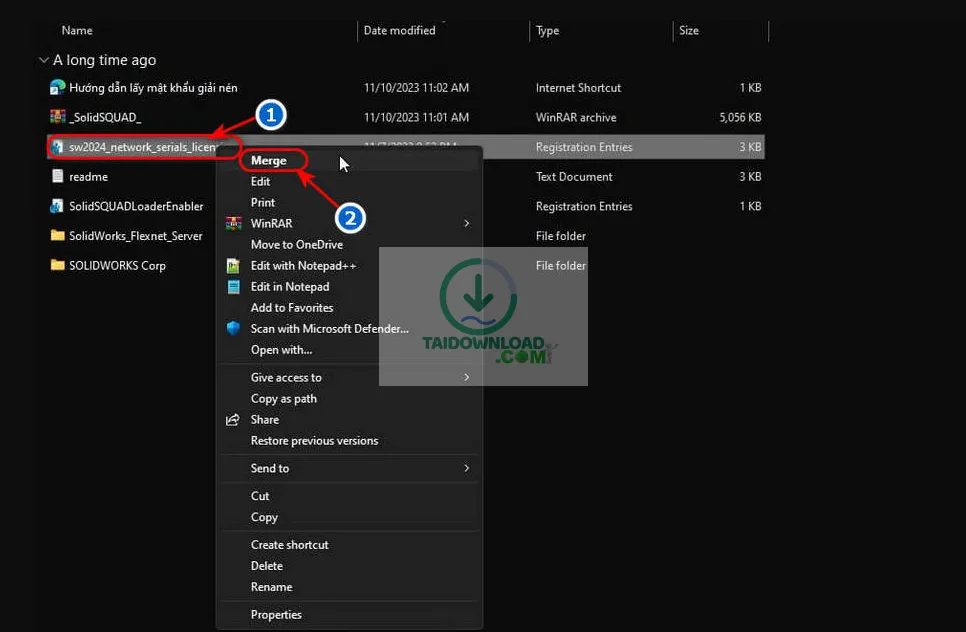Image resolution: width=966 pixels, height=632 pixels.
Task: Click the Hướng dẫn internet shortcut icon
Action: [x=58, y=88]
